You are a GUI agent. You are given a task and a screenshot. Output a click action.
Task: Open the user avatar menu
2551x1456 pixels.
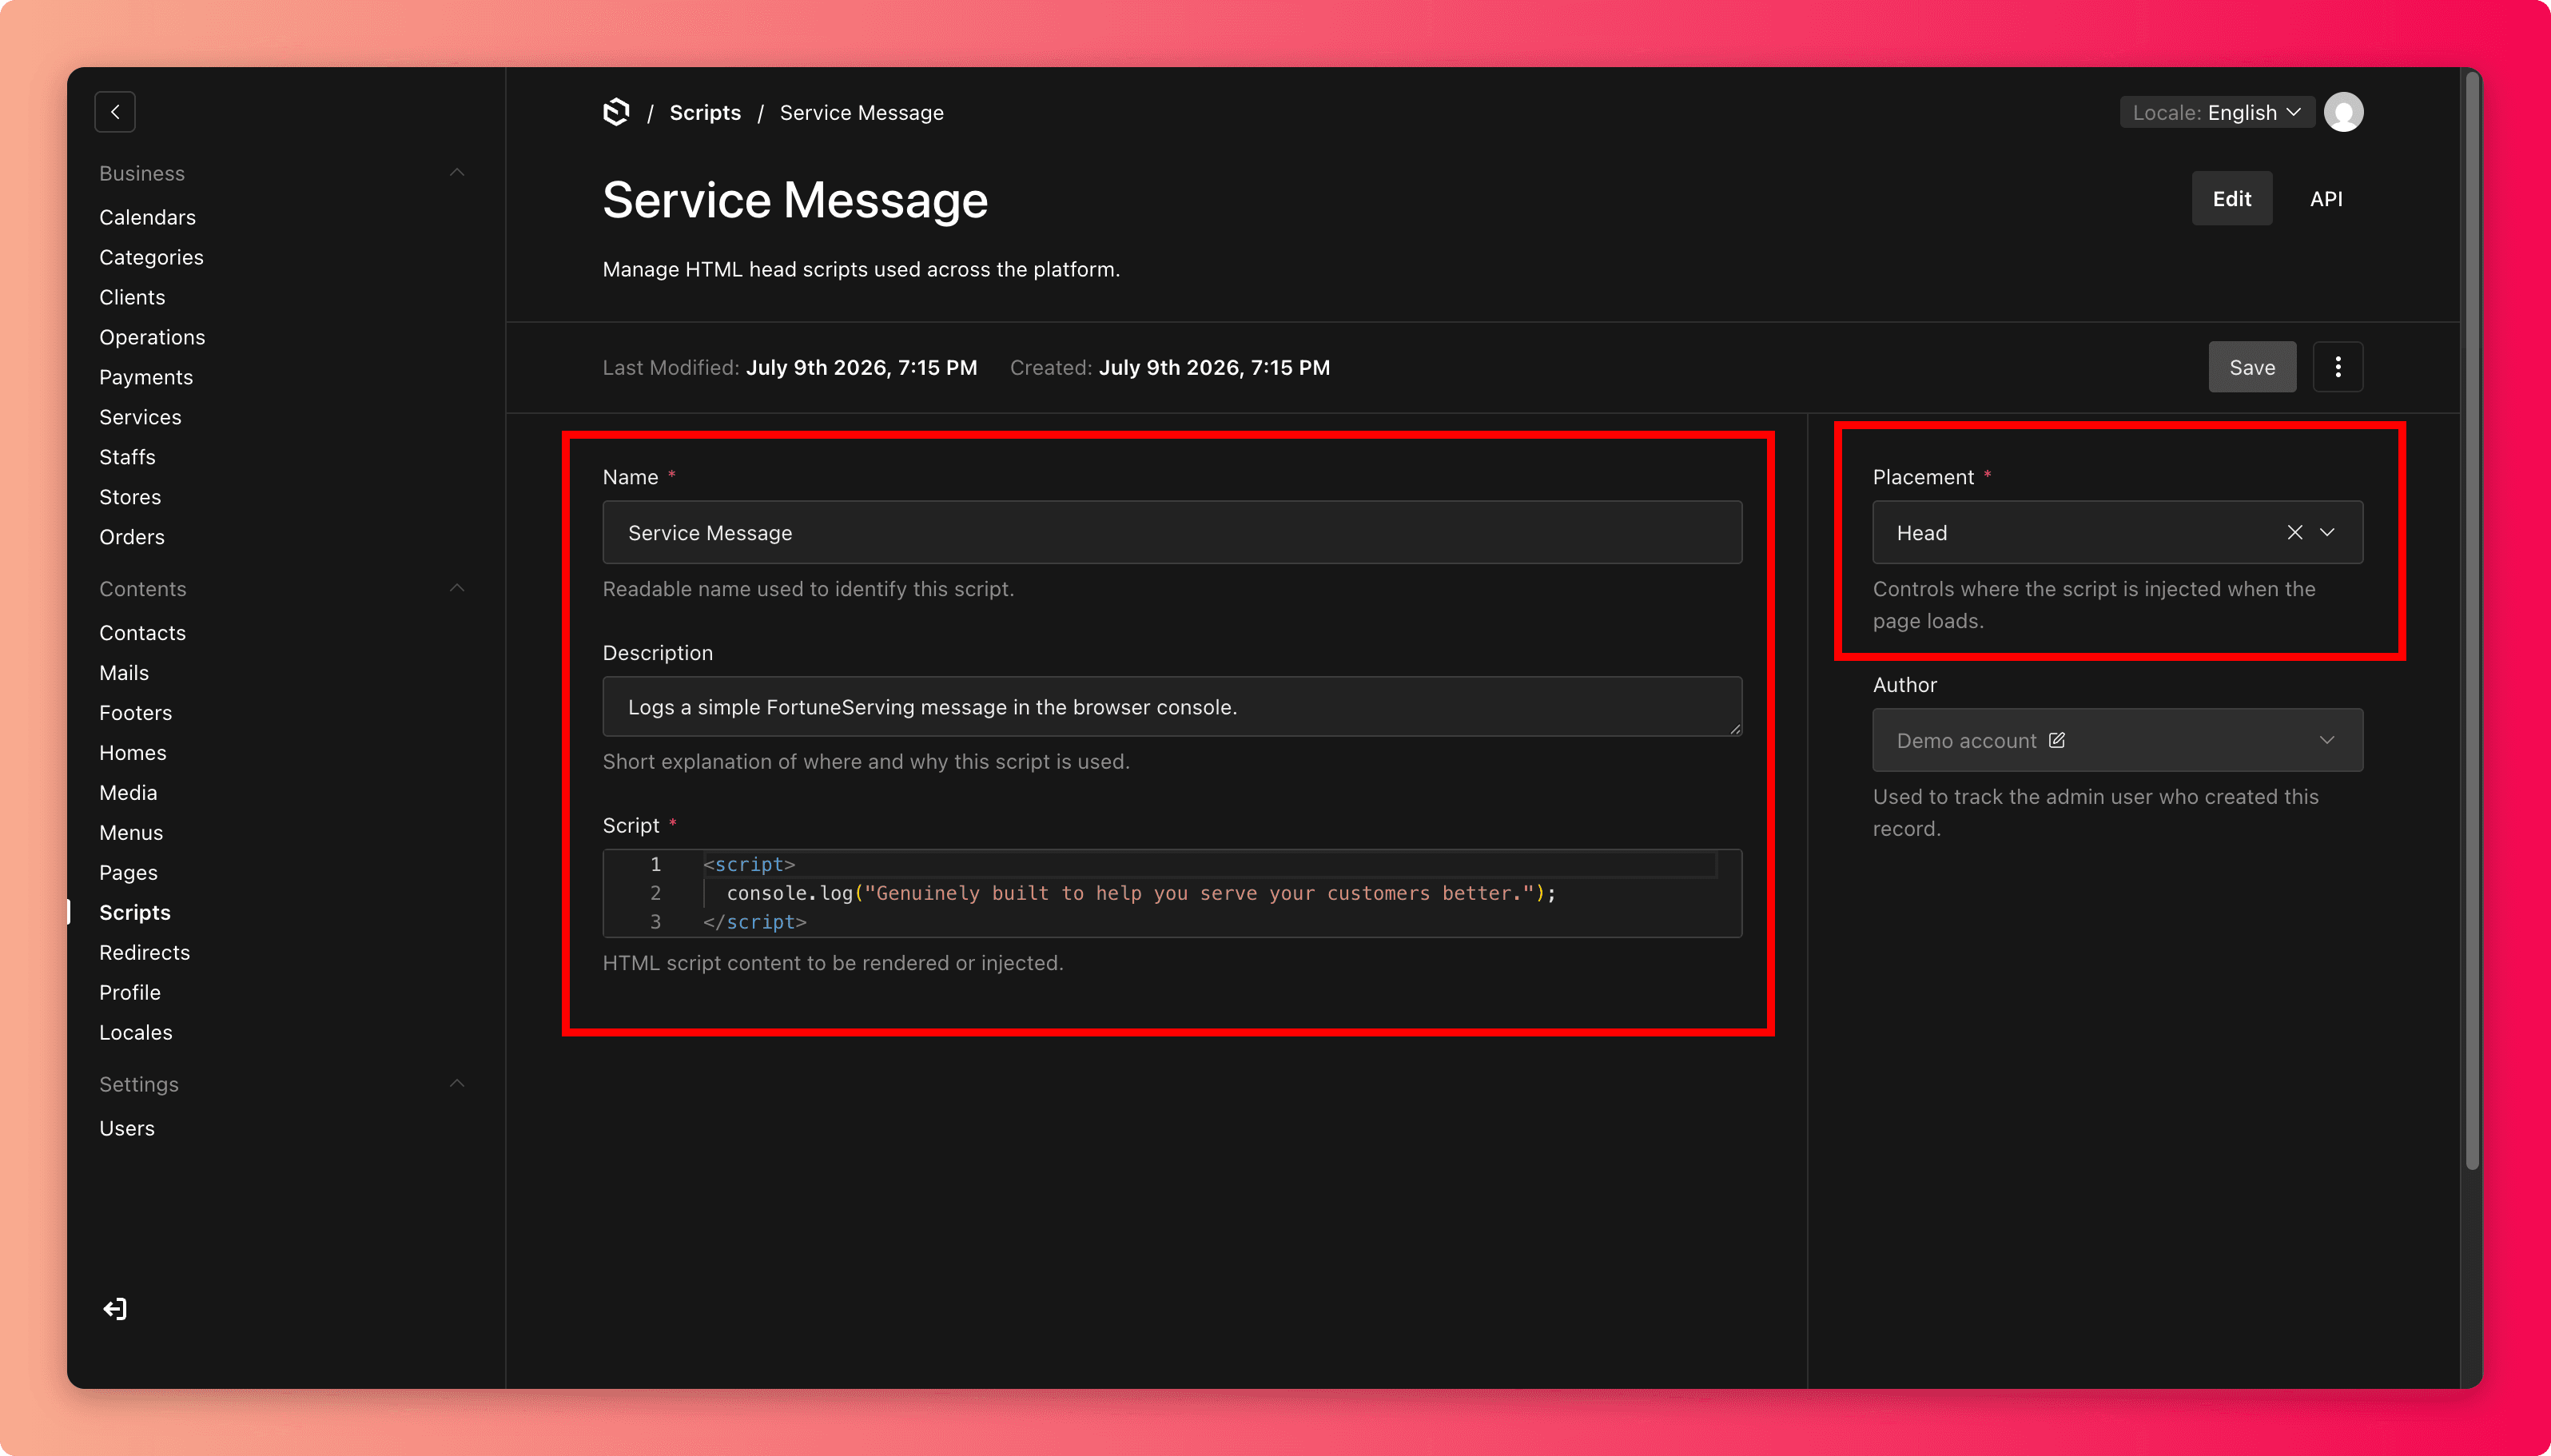pos(2343,112)
